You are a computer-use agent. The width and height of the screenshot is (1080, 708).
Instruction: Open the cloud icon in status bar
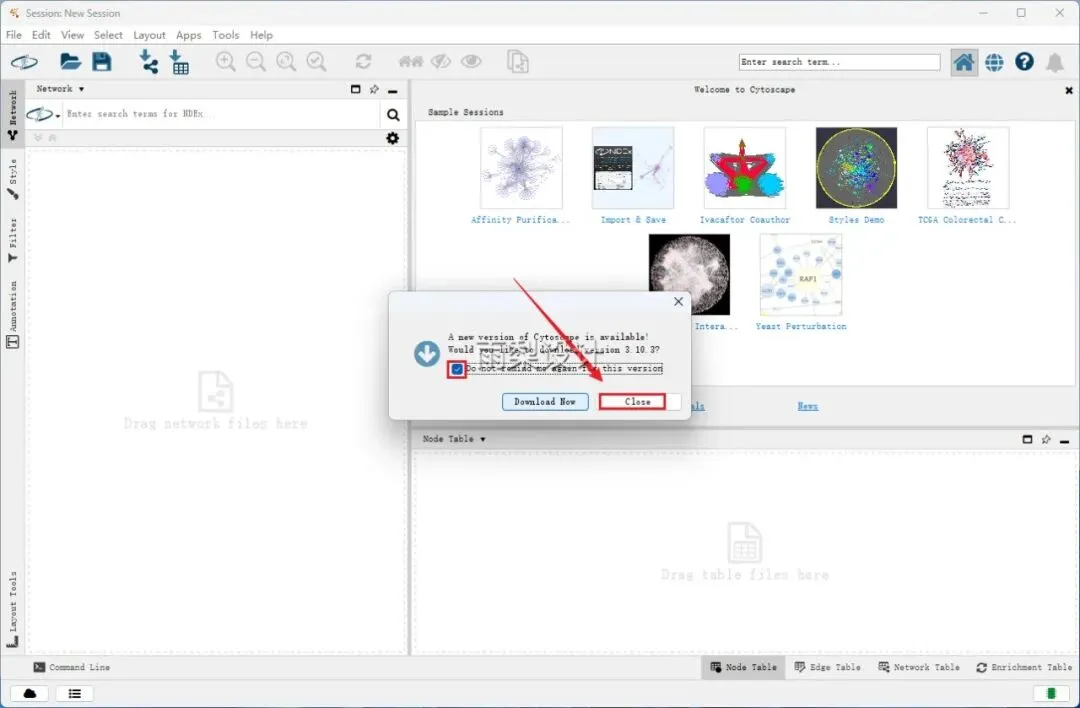[x=30, y=694]
